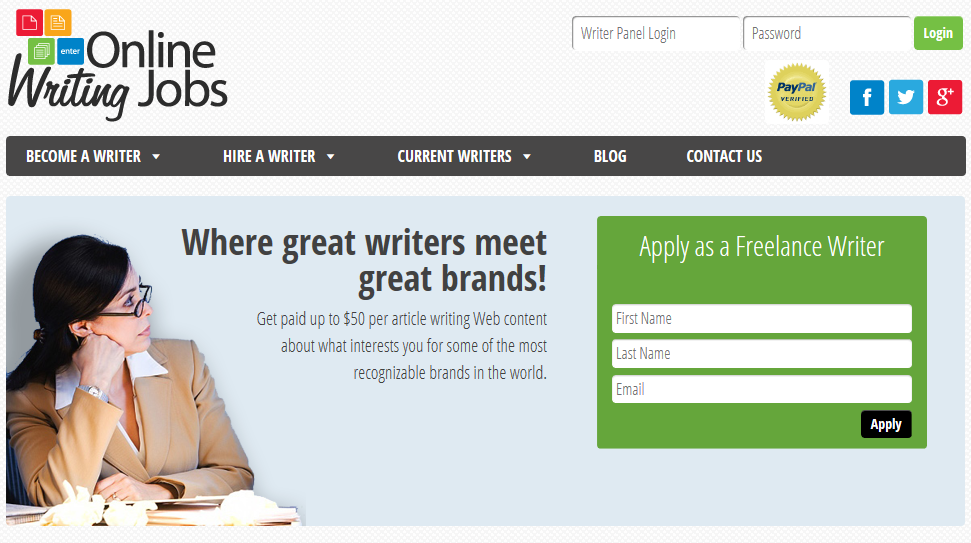
Task: Expand the Hire a Writer dropdown arrow
Action: (x=331, y=157)
